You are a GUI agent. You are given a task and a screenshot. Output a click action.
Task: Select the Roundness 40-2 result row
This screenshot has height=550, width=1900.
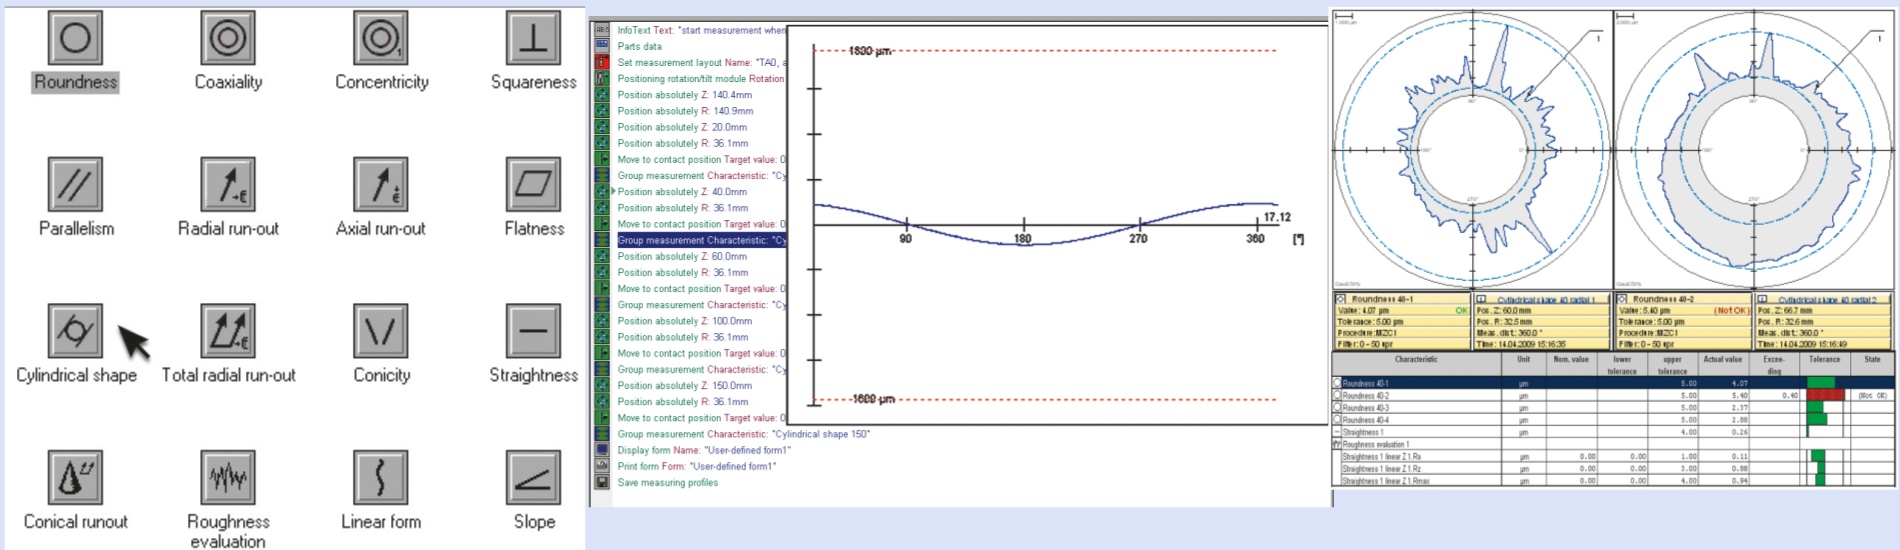tap(1366, 396)
